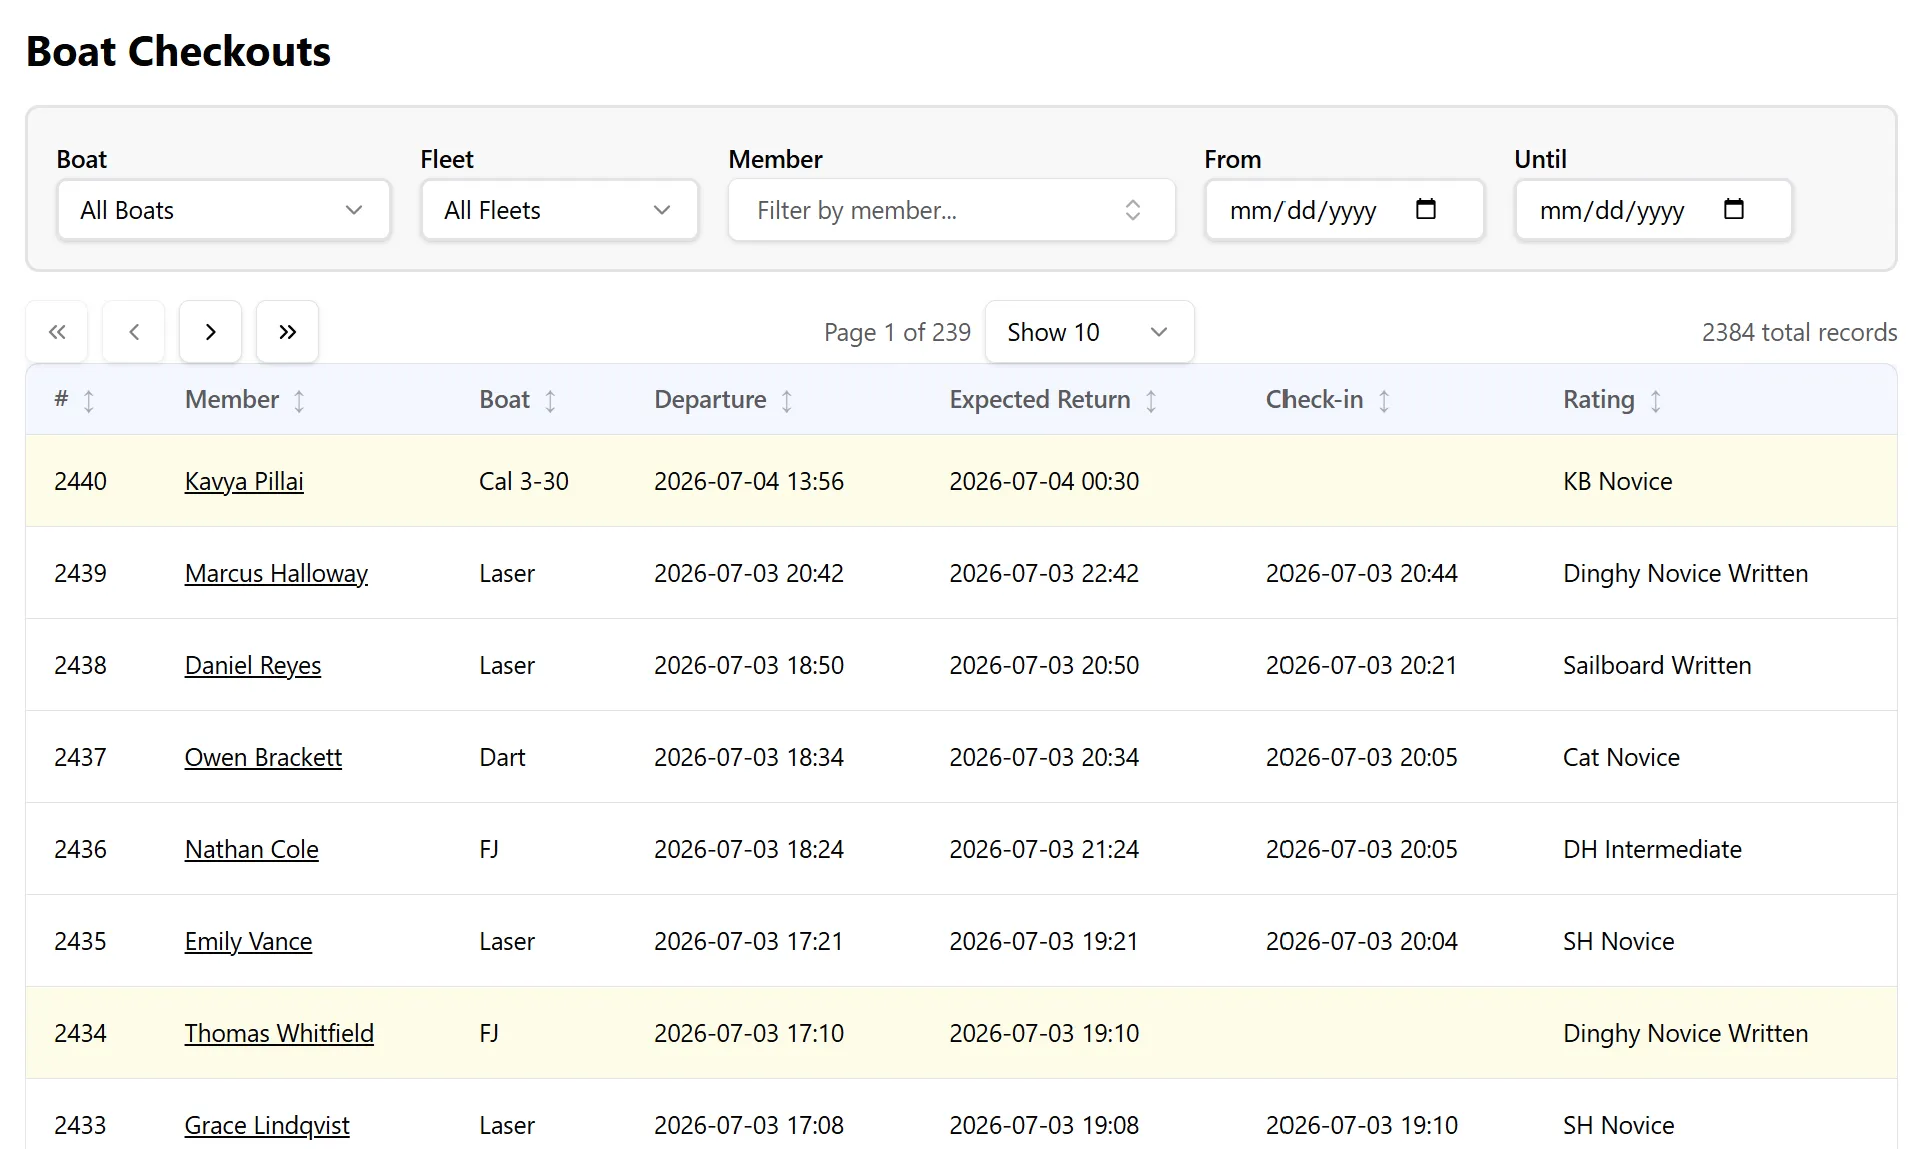The width and height of the screenshot is (1919, 1149).
Task: Select the Cat Novice rating cell
Action: point(1621,758)
